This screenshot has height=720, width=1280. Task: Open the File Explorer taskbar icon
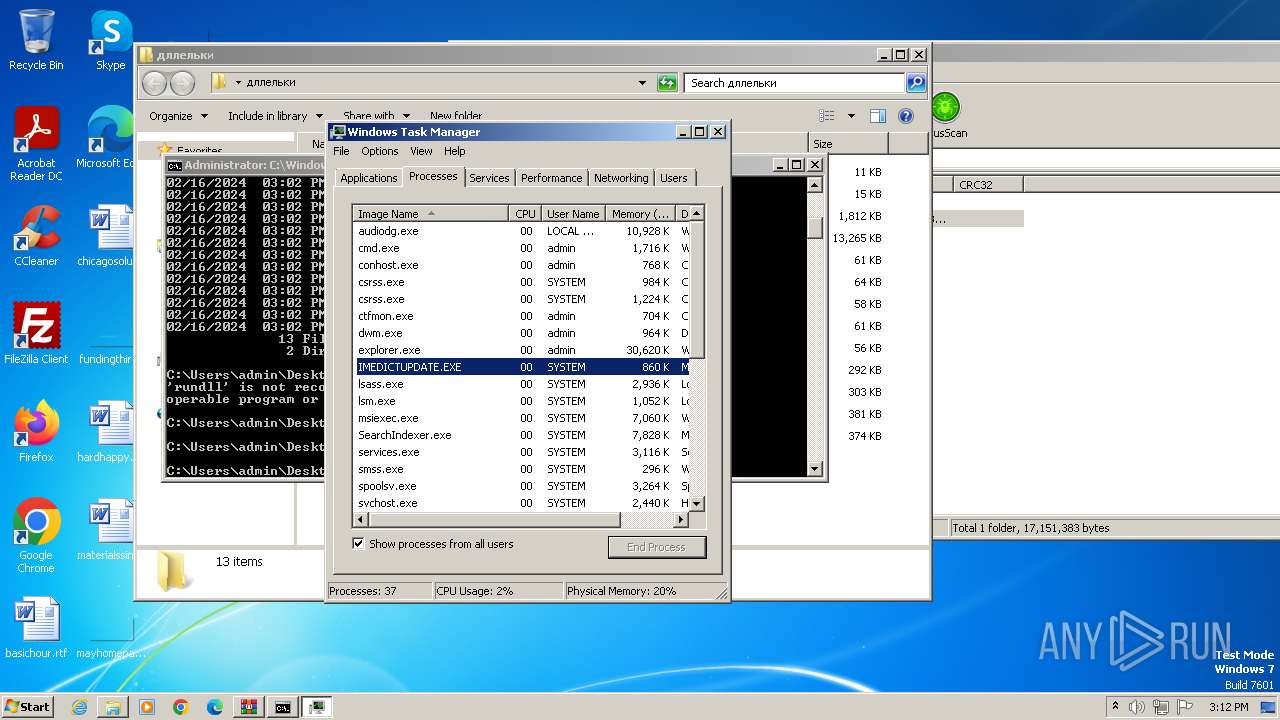click(x=113, y=707)
